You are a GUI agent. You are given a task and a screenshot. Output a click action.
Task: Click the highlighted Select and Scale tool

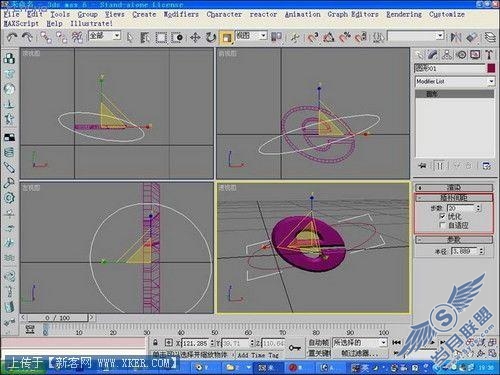(x=226, y=37)
